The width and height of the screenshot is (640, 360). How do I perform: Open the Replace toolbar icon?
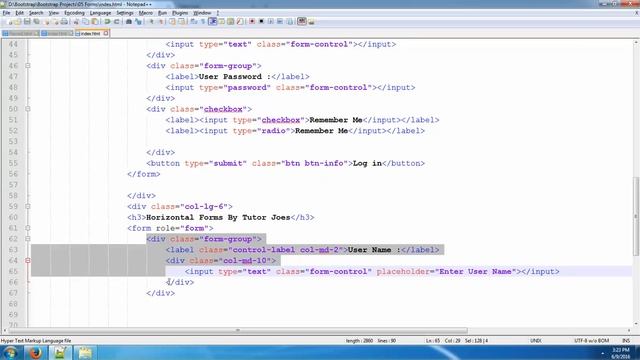[138, 21]
